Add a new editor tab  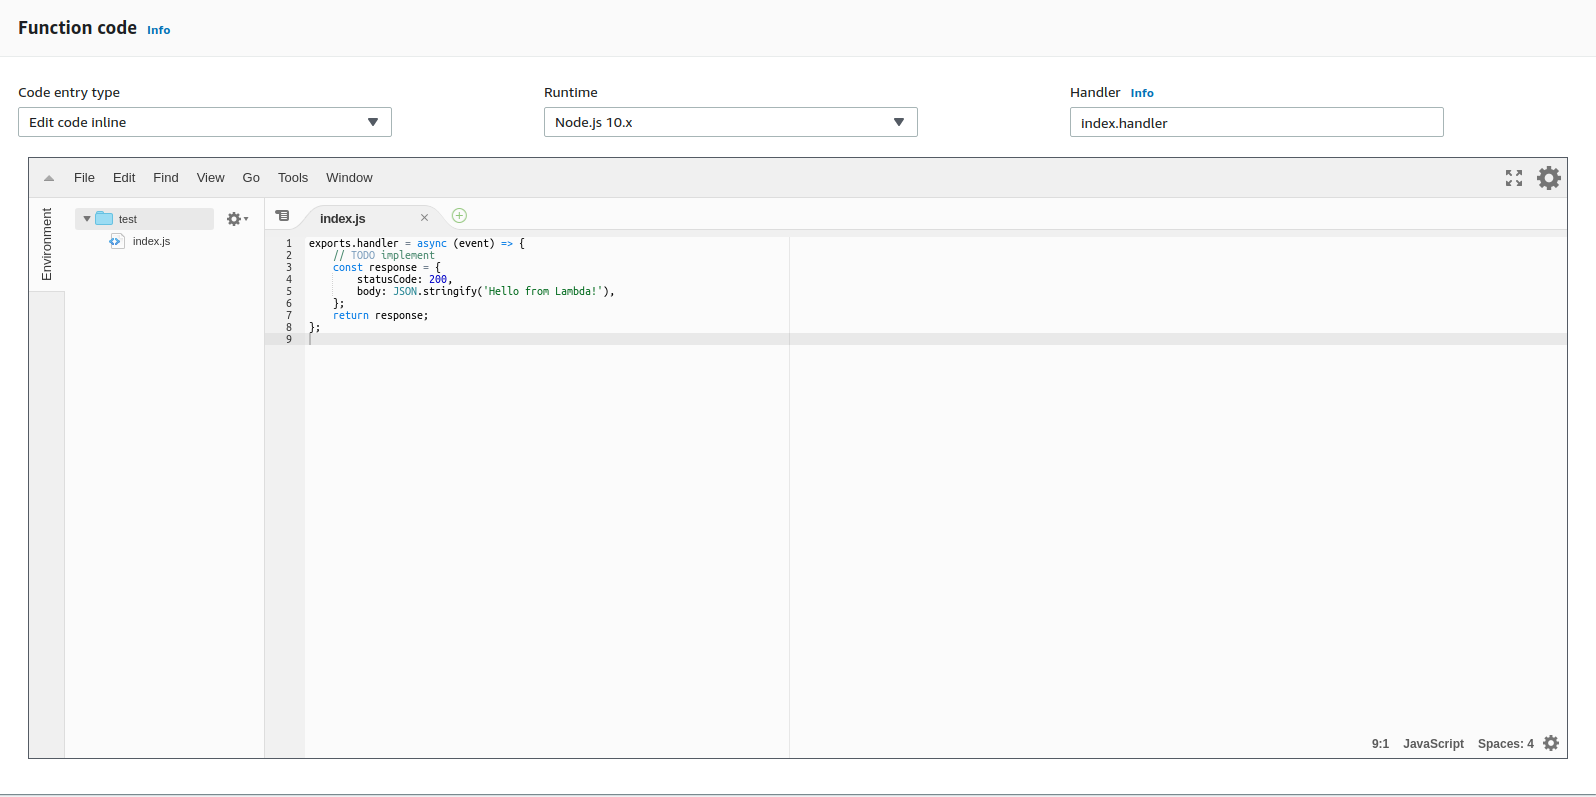tap(459, 216)
